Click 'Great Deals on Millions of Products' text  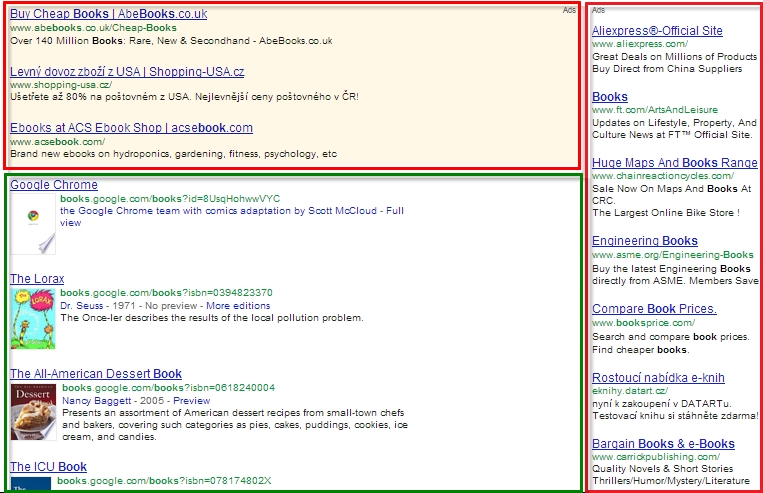(674, 56)
